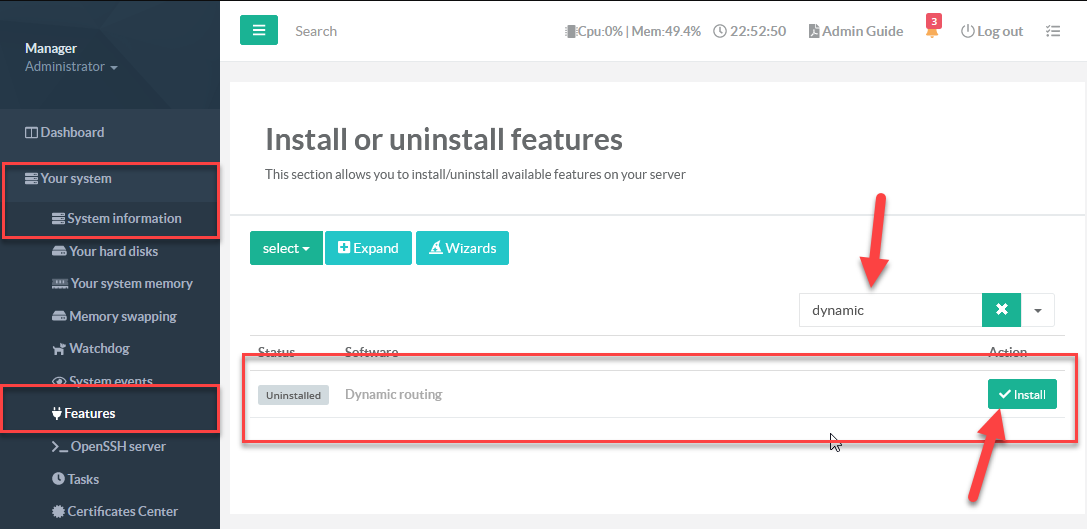1087x529 pixels.
Task: Click the green hamburger menu button
Action: 258,31
